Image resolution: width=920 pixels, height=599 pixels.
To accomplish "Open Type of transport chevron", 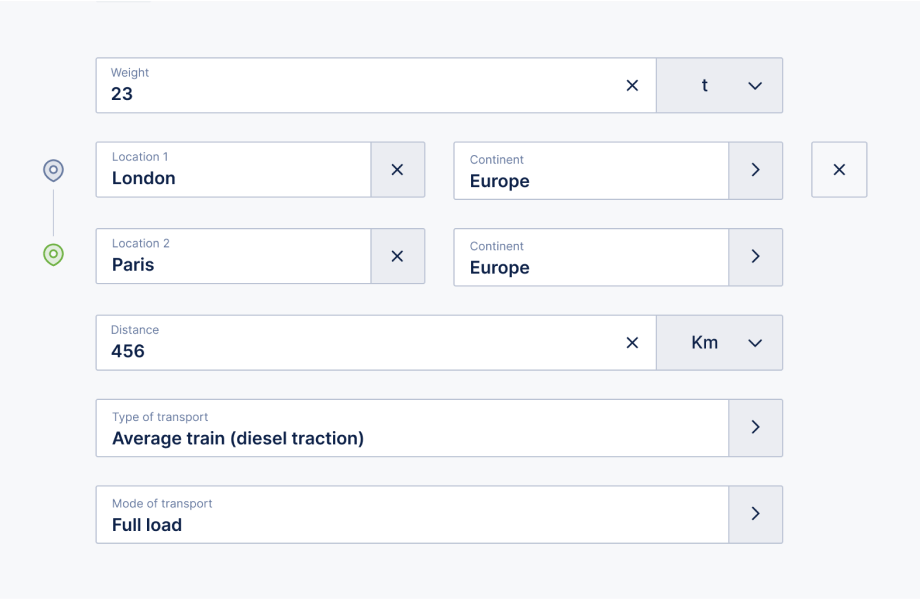I will pos(756,428).
